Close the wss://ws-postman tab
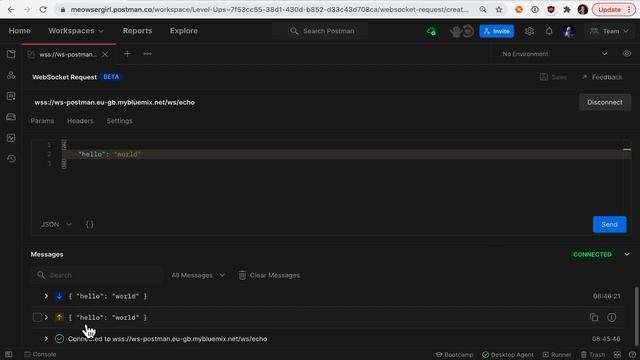The height and width of the screenshot is (360, 640). click(x=105, y=54)
